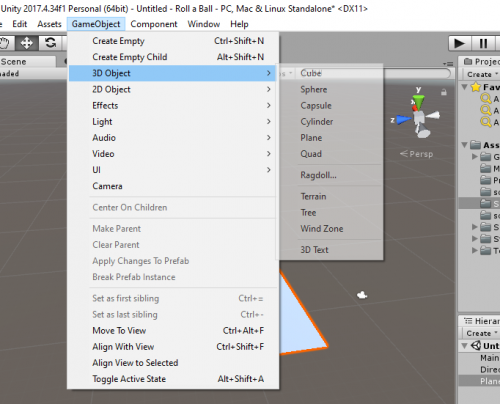Select the Hand tool in the toolbar
The height and width of the screenshot is (404, 500).
pyautogui.click(x=5, y=43)
